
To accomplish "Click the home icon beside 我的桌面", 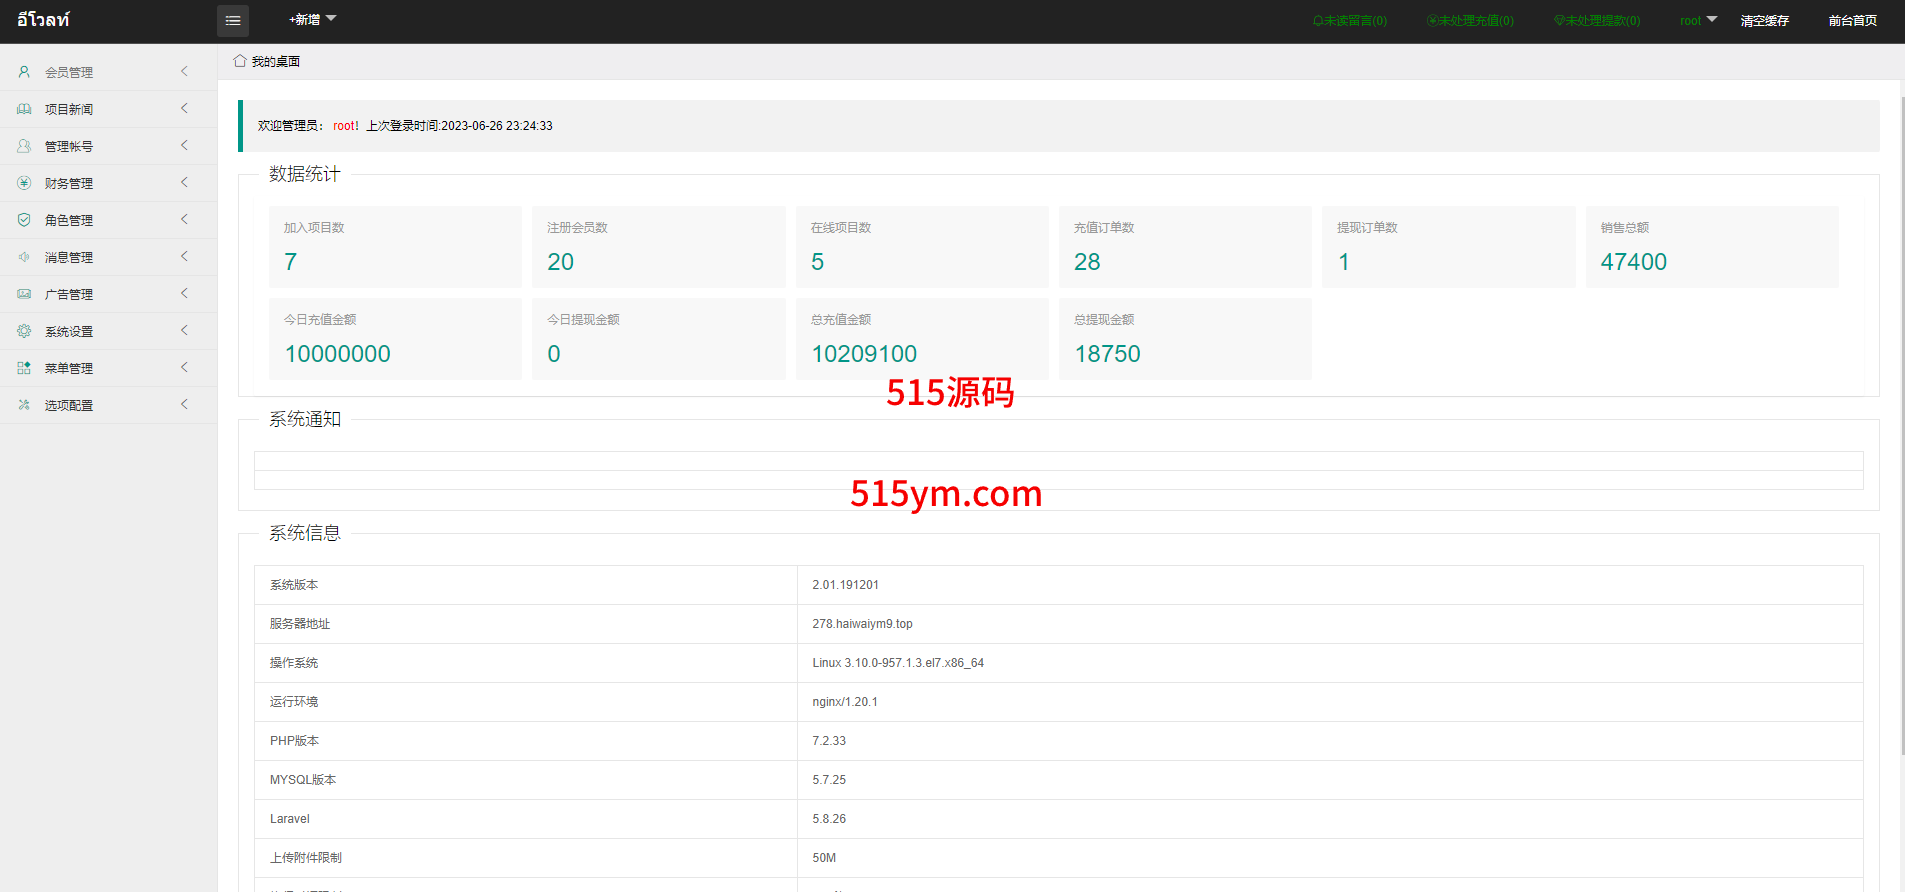I will [240, 61].
